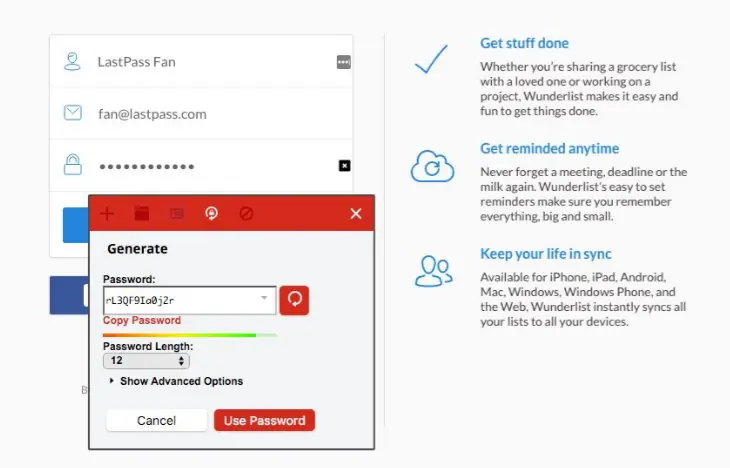Screen dimensions: 730x468
Task: Click the email field fan@lastpass.com
Action: (201, 114)
